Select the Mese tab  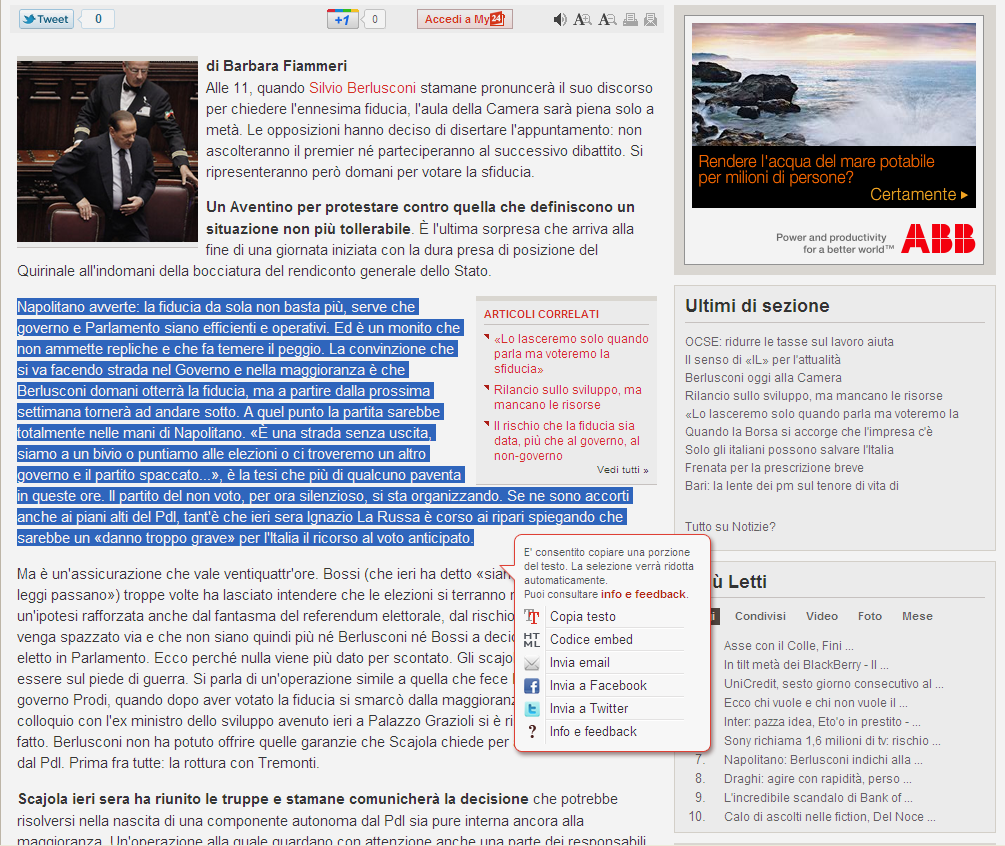point(917,616)
